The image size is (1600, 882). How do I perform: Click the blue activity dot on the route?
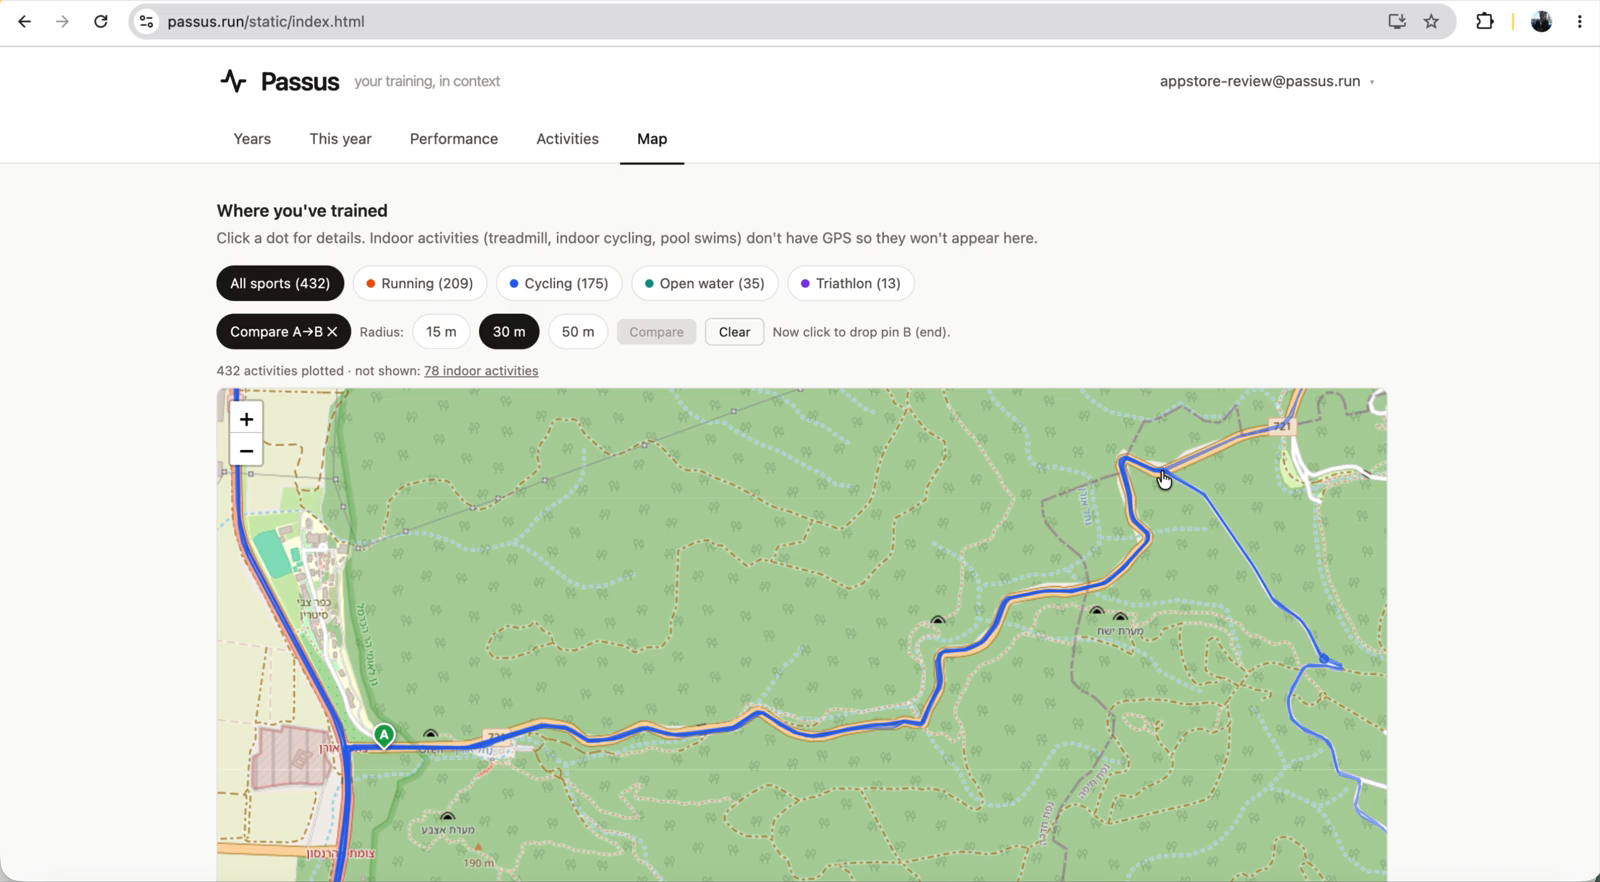coord(1324,658)
